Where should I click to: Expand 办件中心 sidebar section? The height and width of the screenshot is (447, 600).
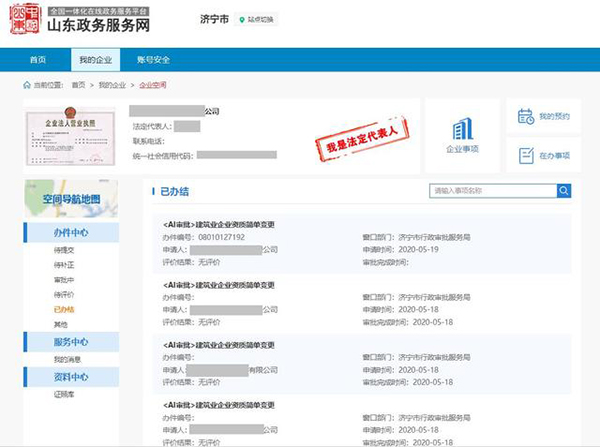point(71,232)
